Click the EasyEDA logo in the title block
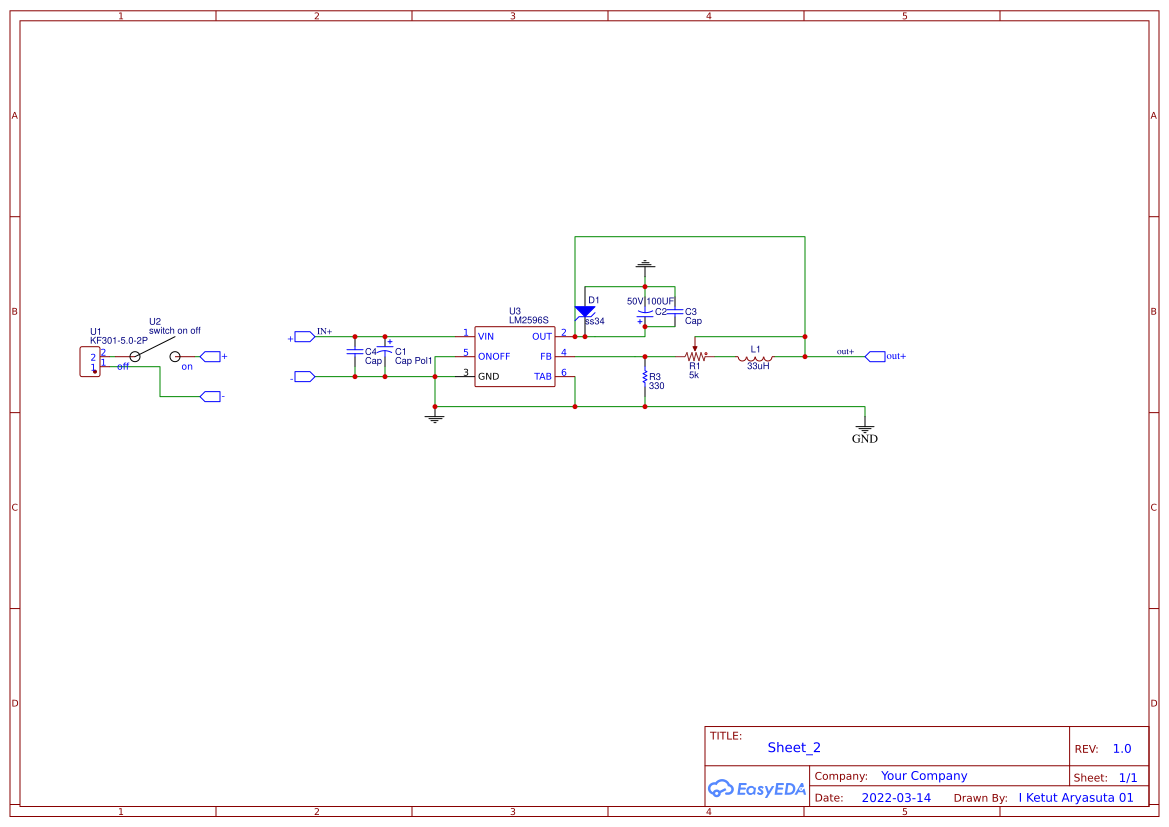The height and width of the screenshot is (827, 1169). (x=757, y=789)
